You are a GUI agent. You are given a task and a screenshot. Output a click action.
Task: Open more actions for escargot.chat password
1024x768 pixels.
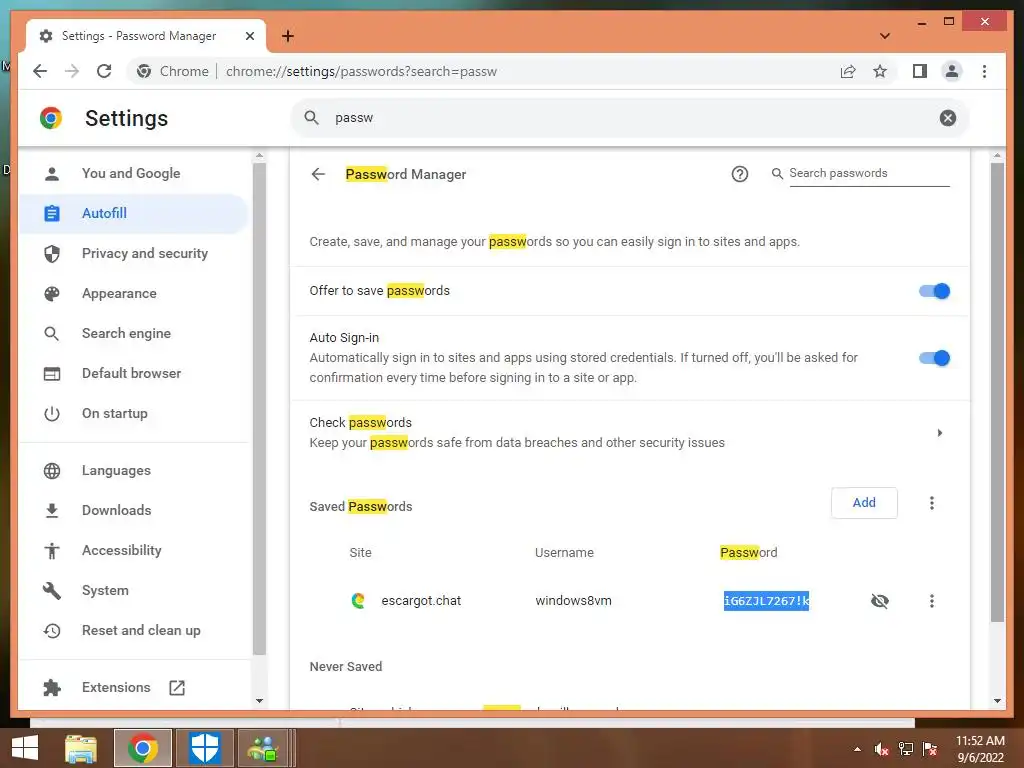pyautogui.click(x=931, y=601)
